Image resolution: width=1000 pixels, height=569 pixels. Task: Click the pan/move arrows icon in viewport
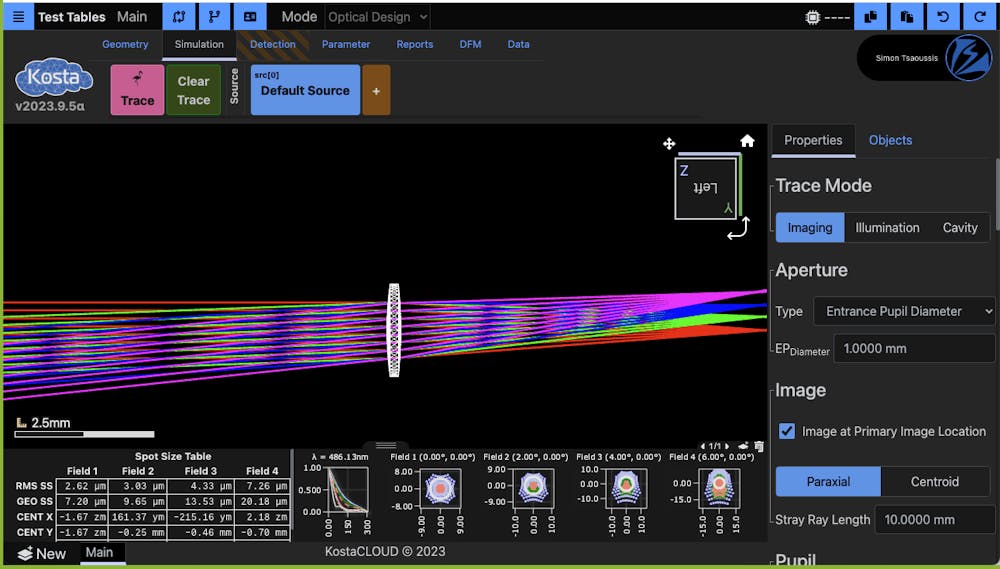pos(669,144)
